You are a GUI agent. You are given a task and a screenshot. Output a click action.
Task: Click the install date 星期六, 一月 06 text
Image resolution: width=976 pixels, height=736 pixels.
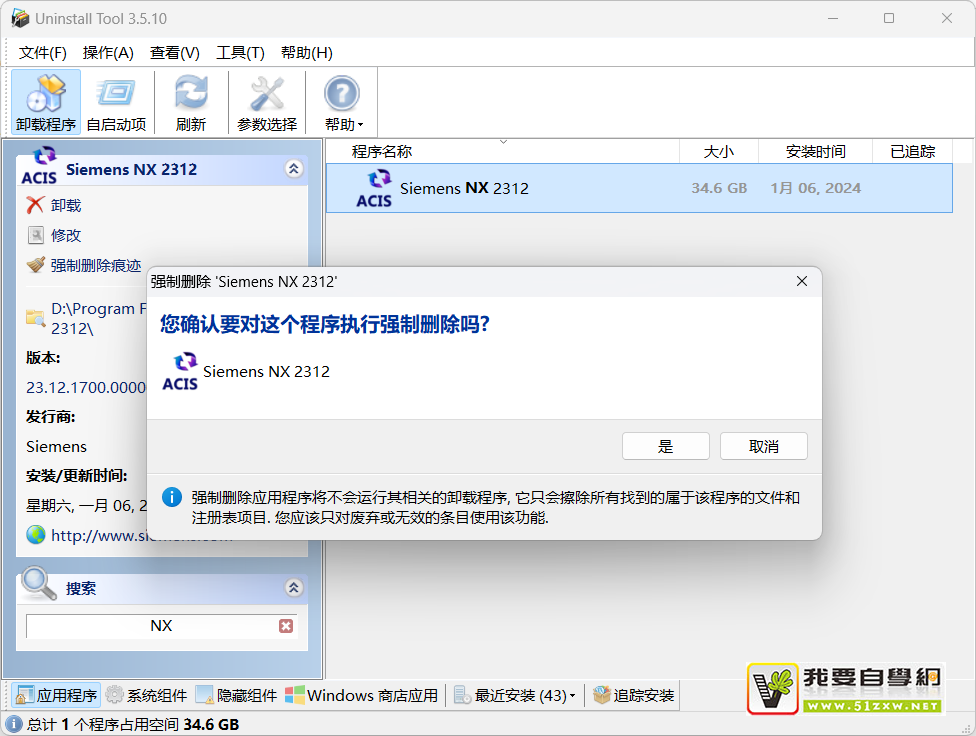[x=86, y=505]
